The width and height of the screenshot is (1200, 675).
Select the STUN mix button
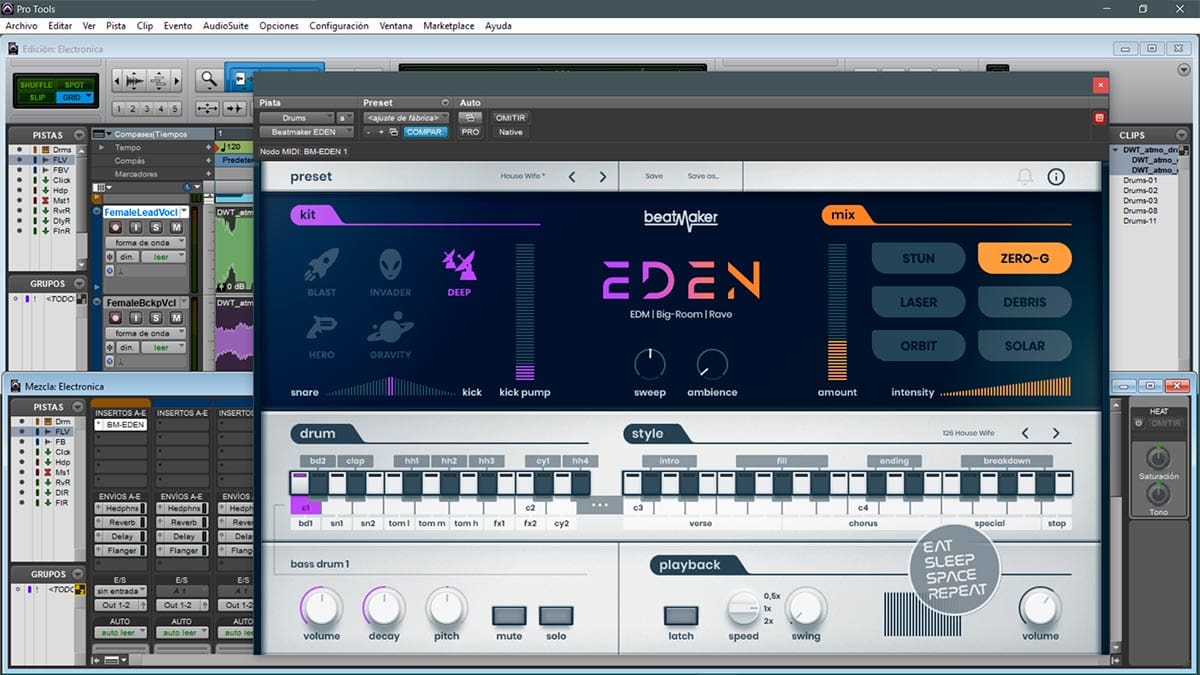(918, 258)
